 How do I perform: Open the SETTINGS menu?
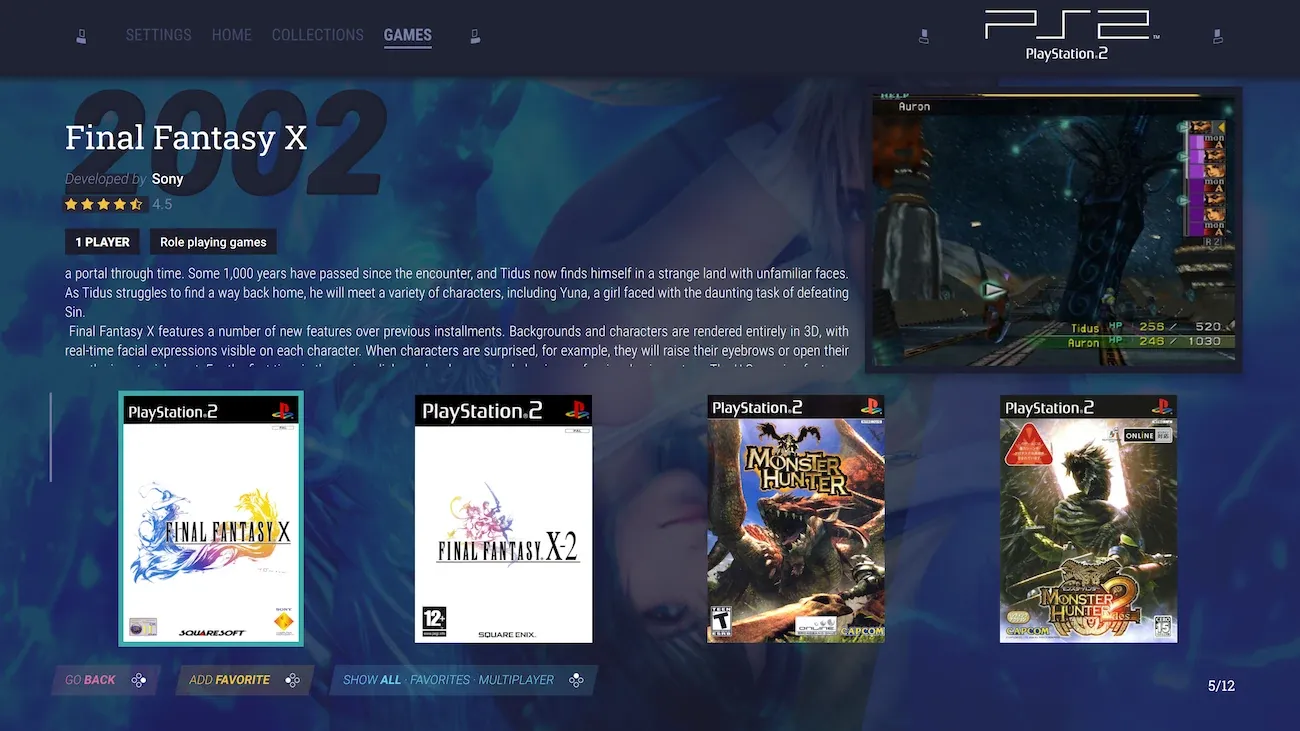(158, 35)
